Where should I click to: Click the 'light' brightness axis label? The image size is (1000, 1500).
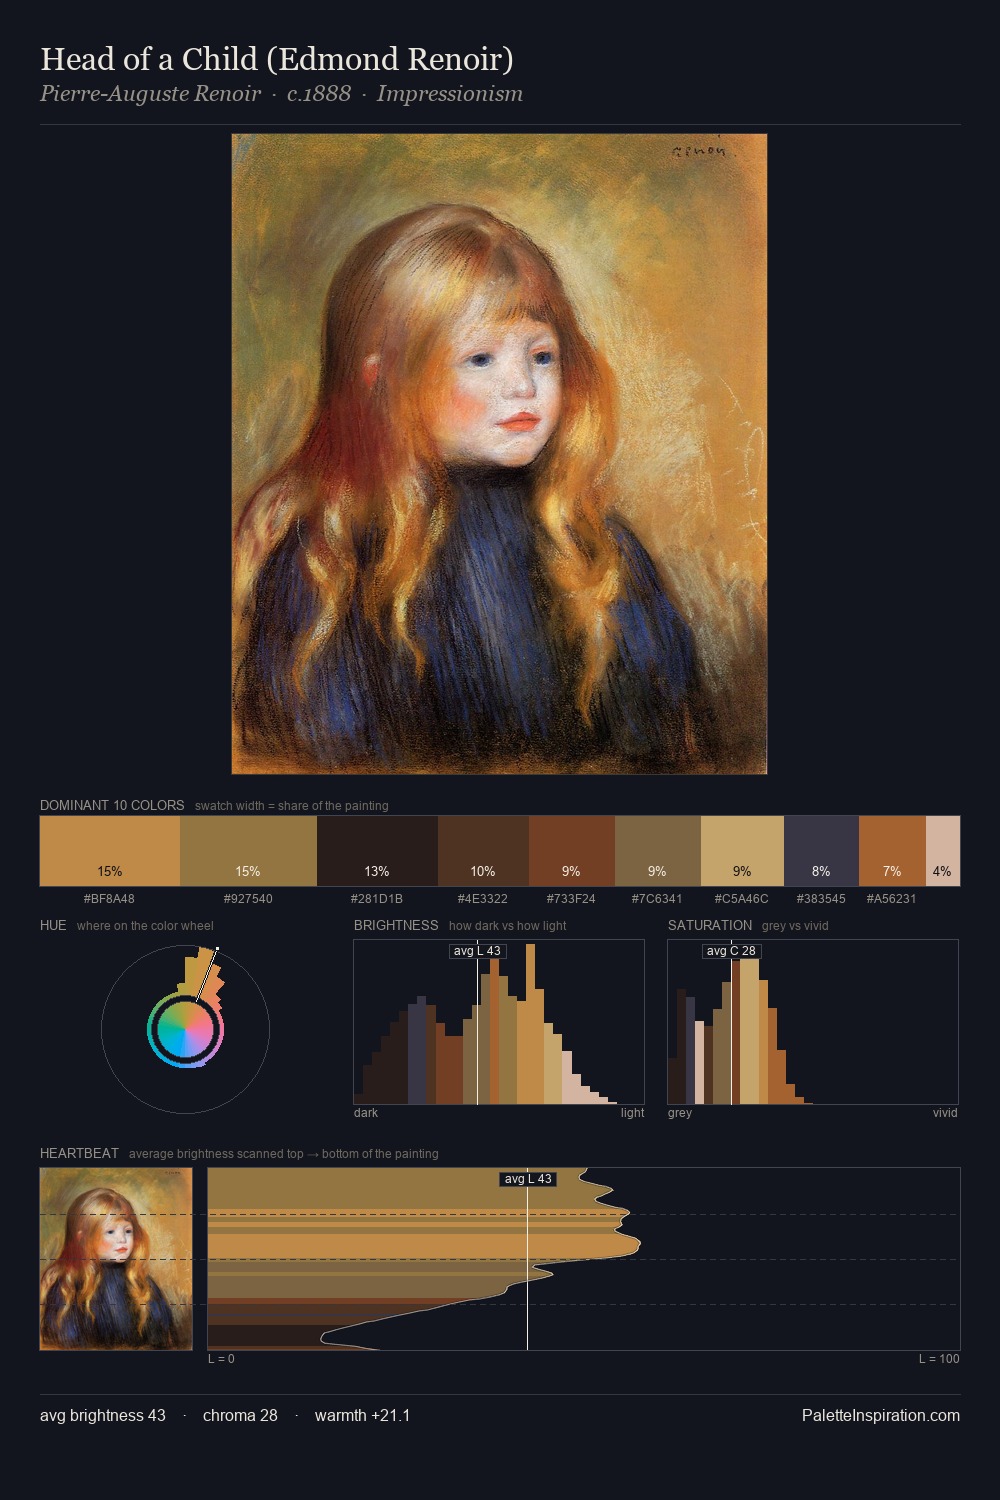(x=632, y=1113)
